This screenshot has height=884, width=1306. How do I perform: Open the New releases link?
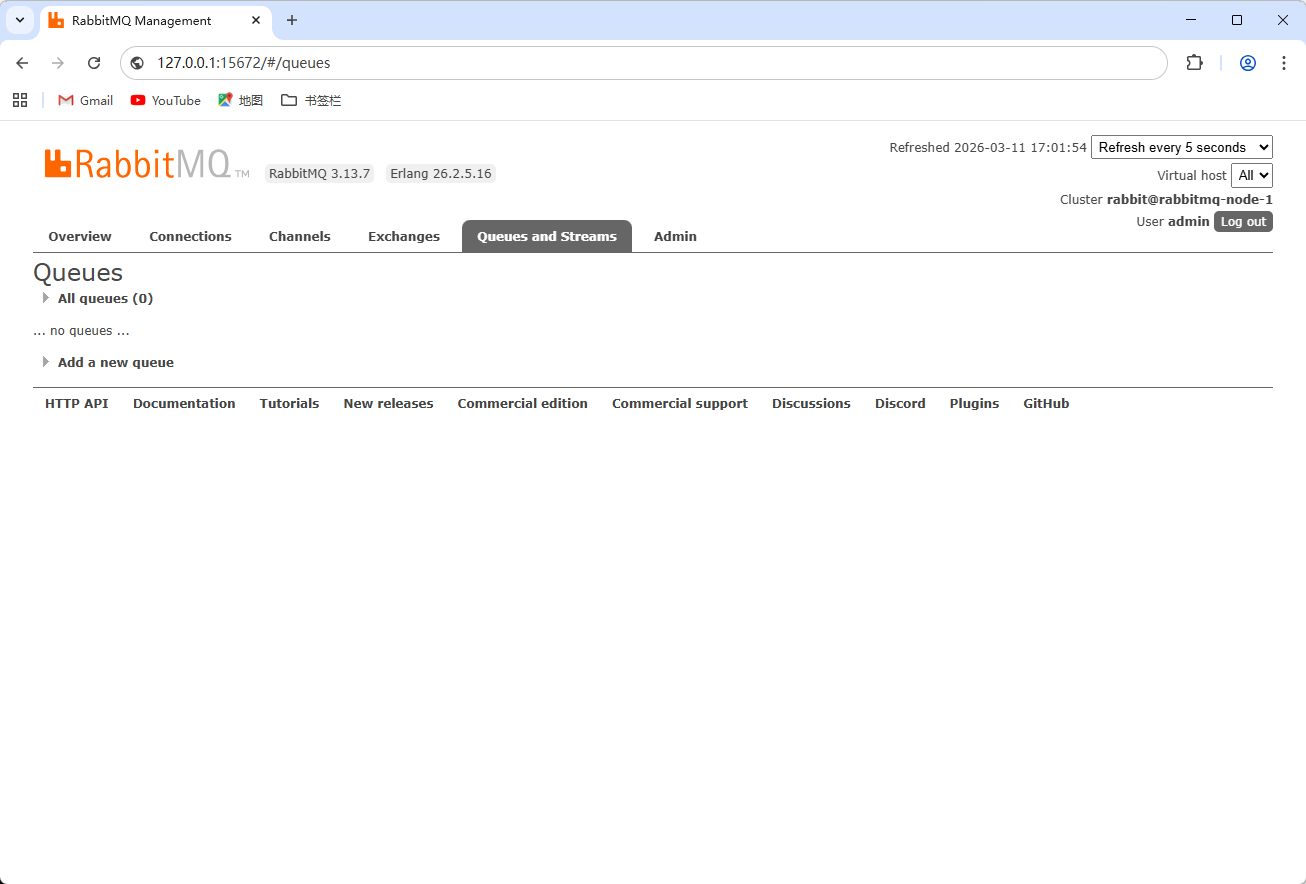point(388,404)
